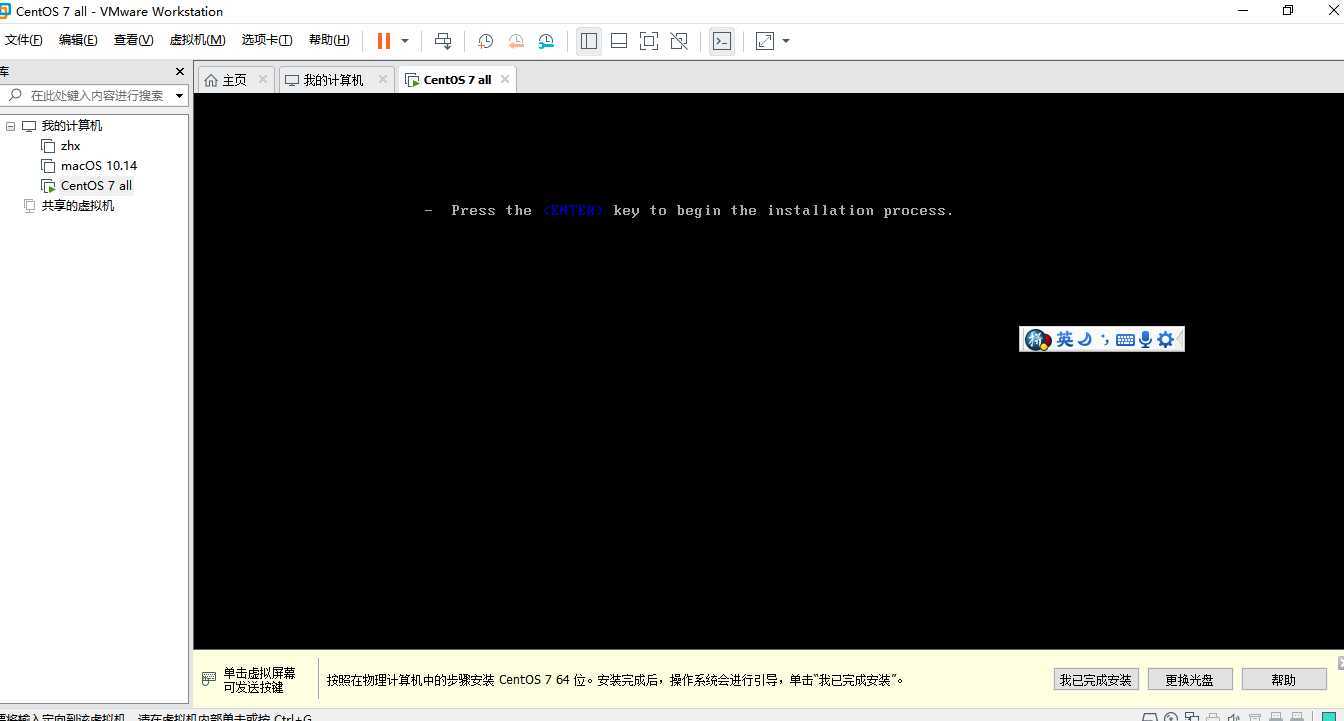Toggle the console view button
The image size is (1344, 721).
tap(722, 41)
